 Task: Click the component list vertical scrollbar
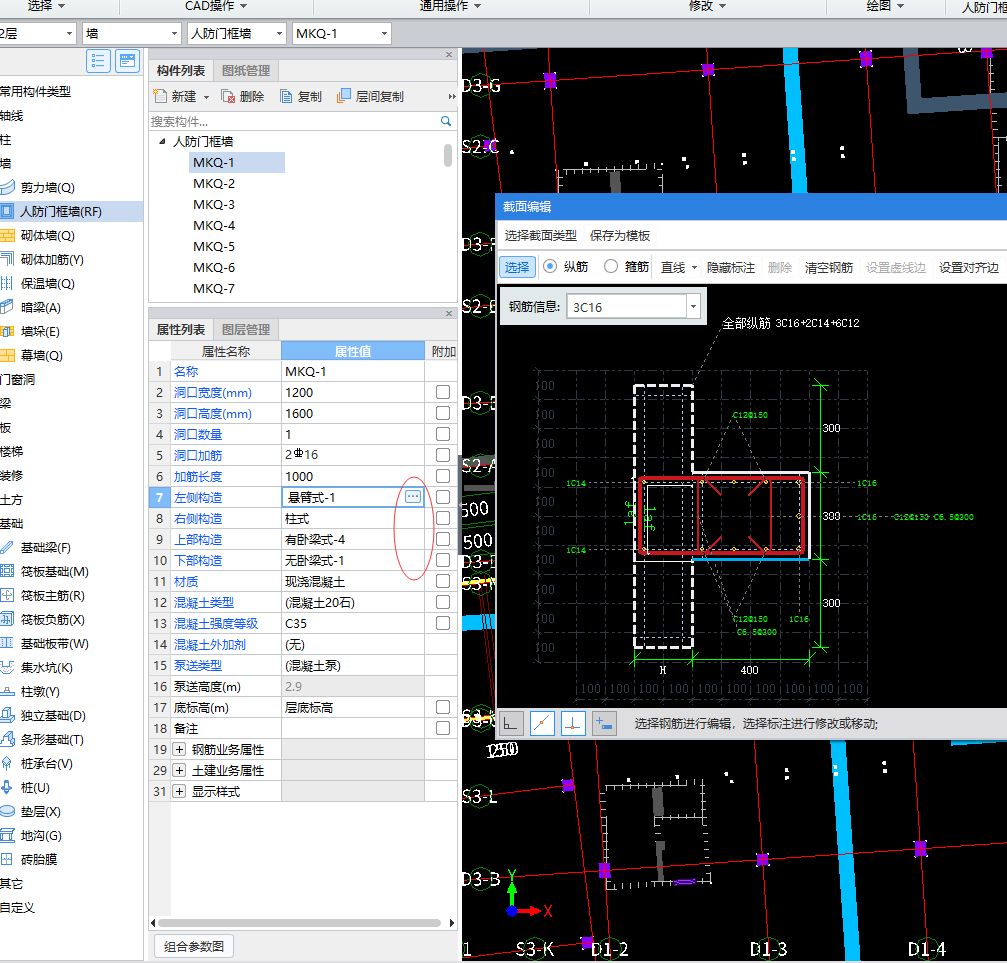(448, 155)
